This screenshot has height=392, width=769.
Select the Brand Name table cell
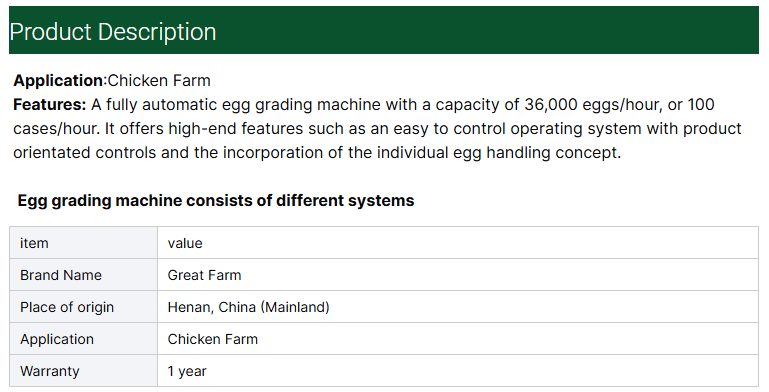pos(83,275)
